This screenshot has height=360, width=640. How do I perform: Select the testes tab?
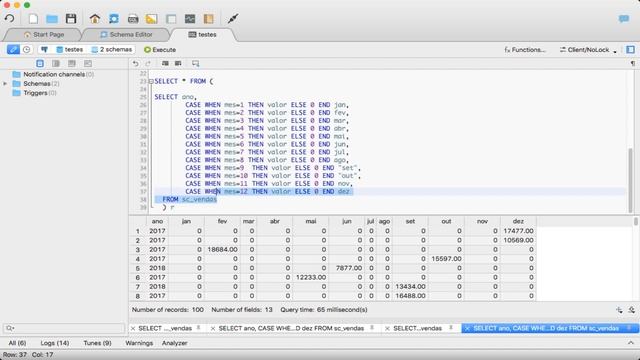click(x=203, y=34)
